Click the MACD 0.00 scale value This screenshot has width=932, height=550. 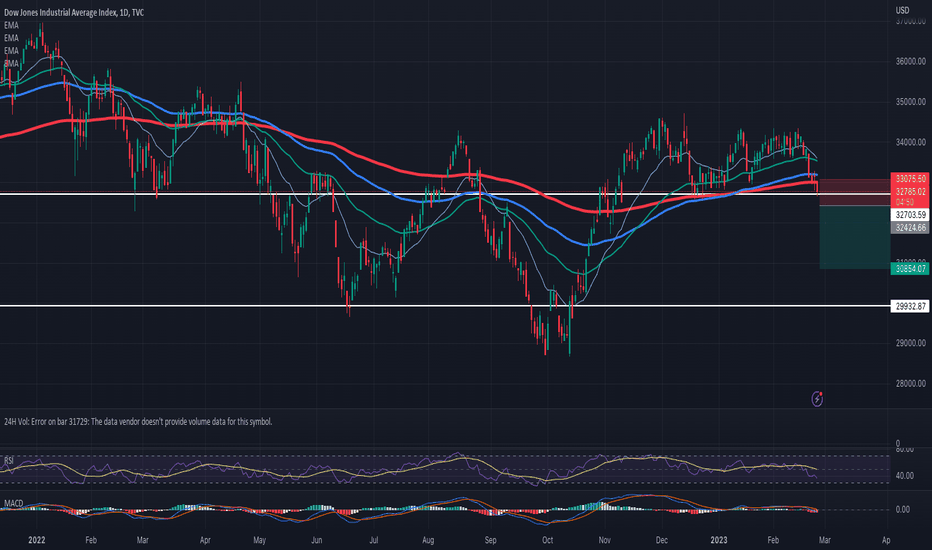(x=902, y=510)
